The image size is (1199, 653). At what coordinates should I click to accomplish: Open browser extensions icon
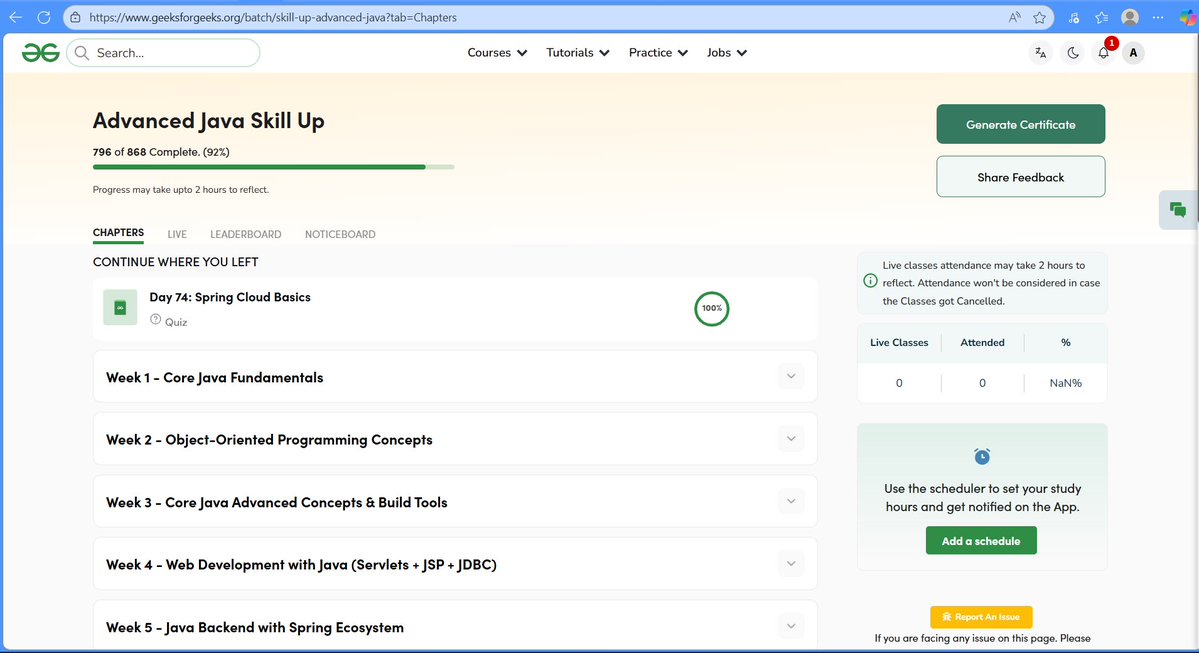click(1074, 17)
